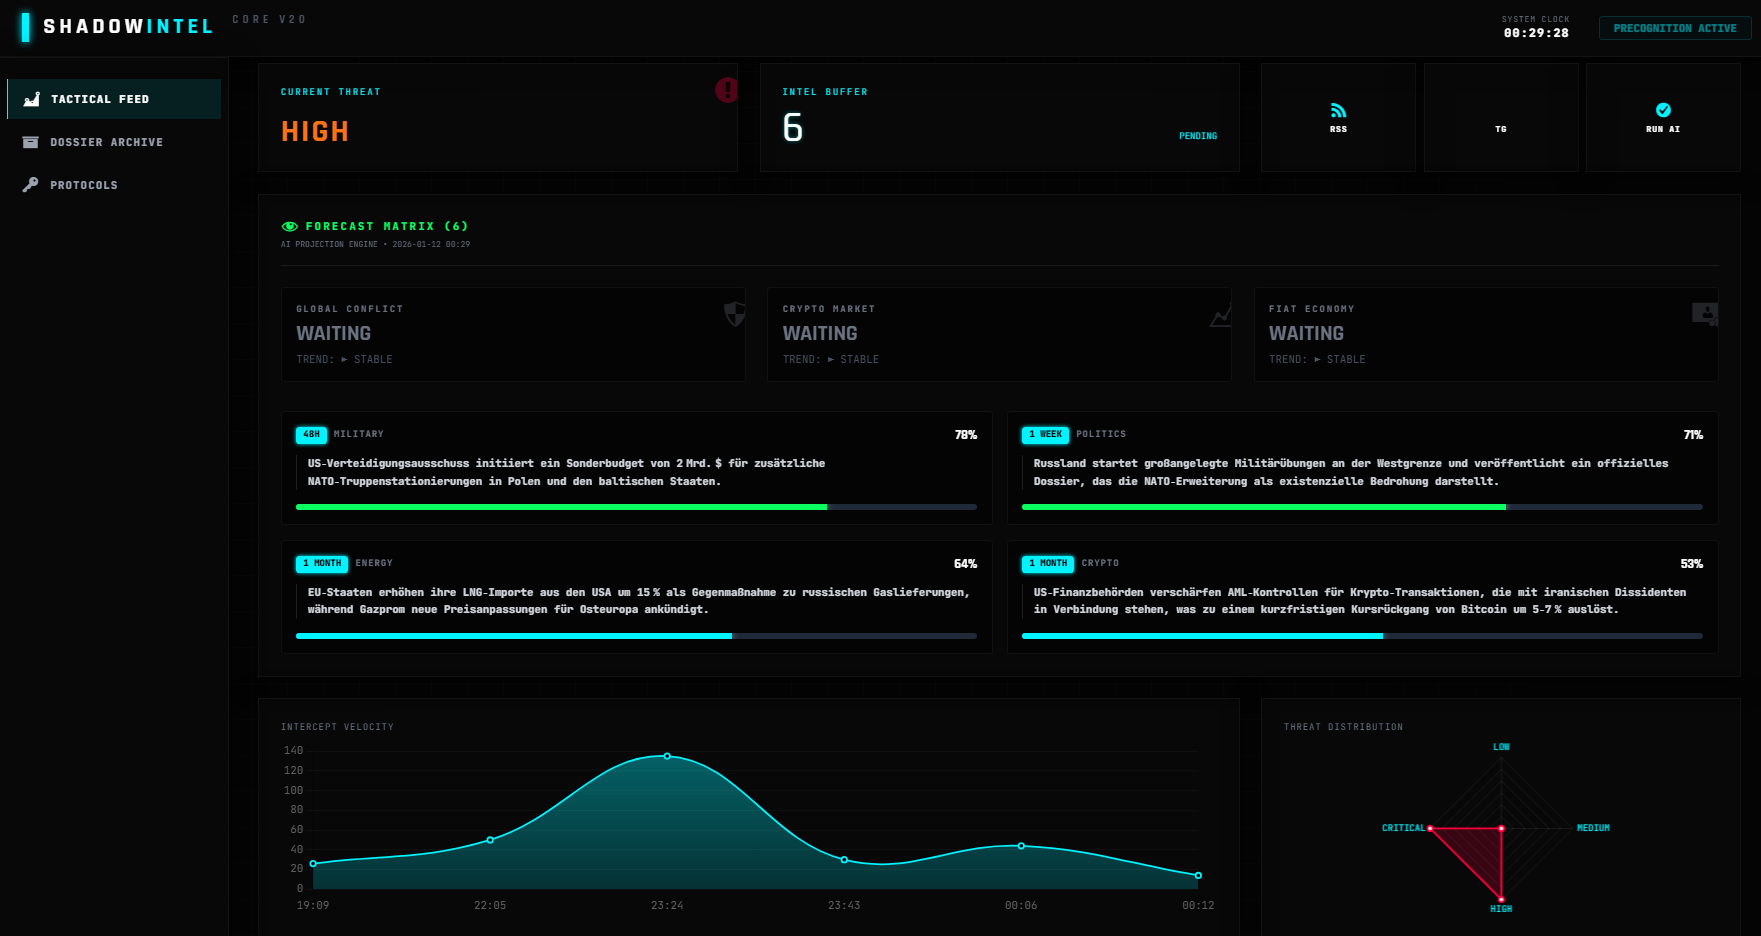Click the shield icon on Global Conflict card
The height and width of the screenshot is (936, 1761).
(733, 316)
